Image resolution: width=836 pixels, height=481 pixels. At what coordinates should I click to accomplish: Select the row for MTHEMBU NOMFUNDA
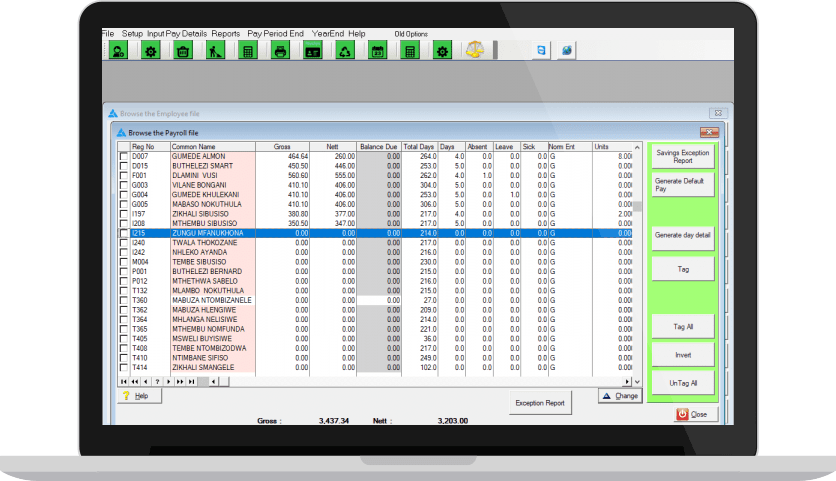(375, 329)
